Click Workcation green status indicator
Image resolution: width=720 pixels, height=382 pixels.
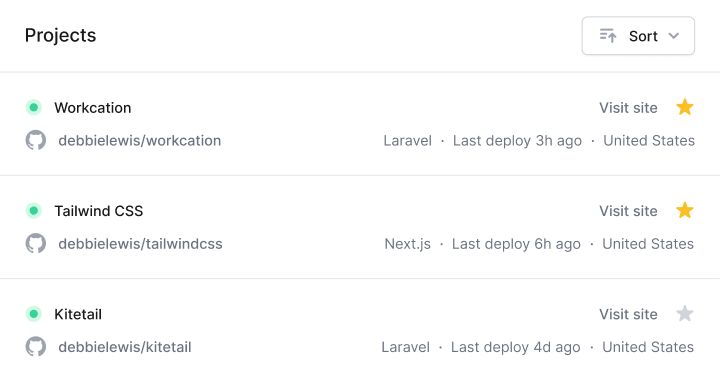(x=34, y=107)
